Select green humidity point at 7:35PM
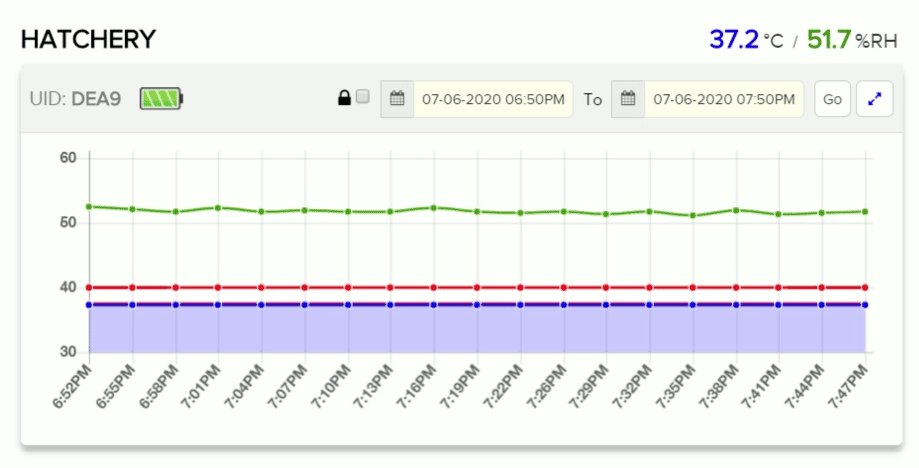 (692, 215)
